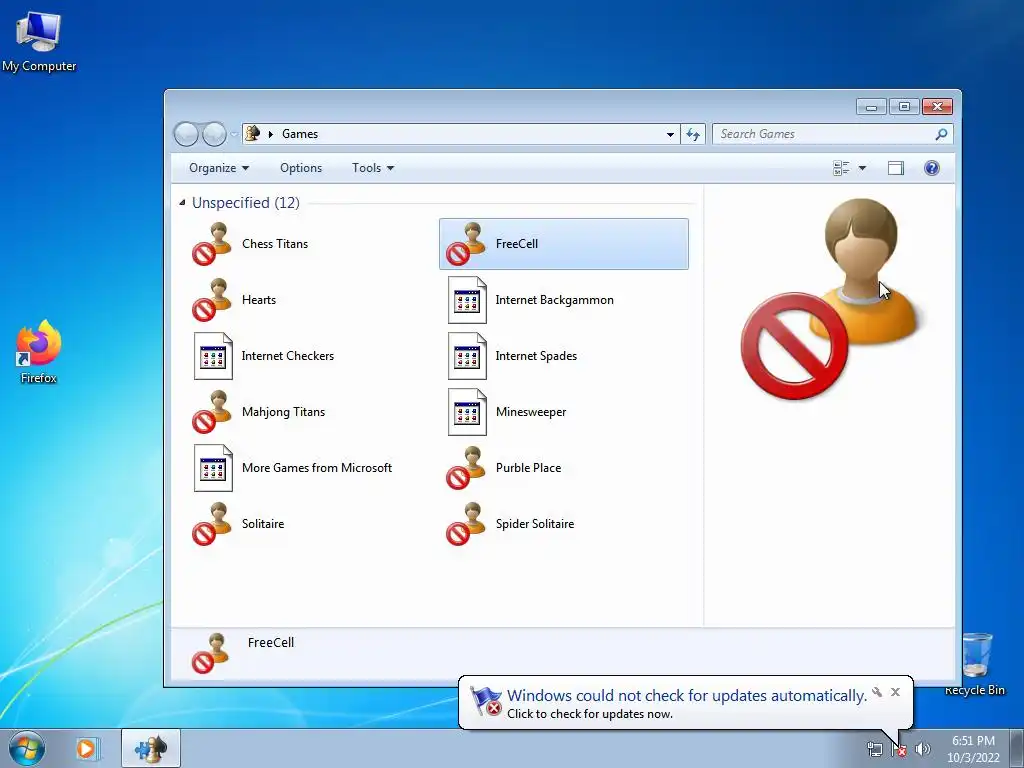1024x768 pixels.
Task: Click Games breadcrumb in address bar
Action: click(300, 134)
